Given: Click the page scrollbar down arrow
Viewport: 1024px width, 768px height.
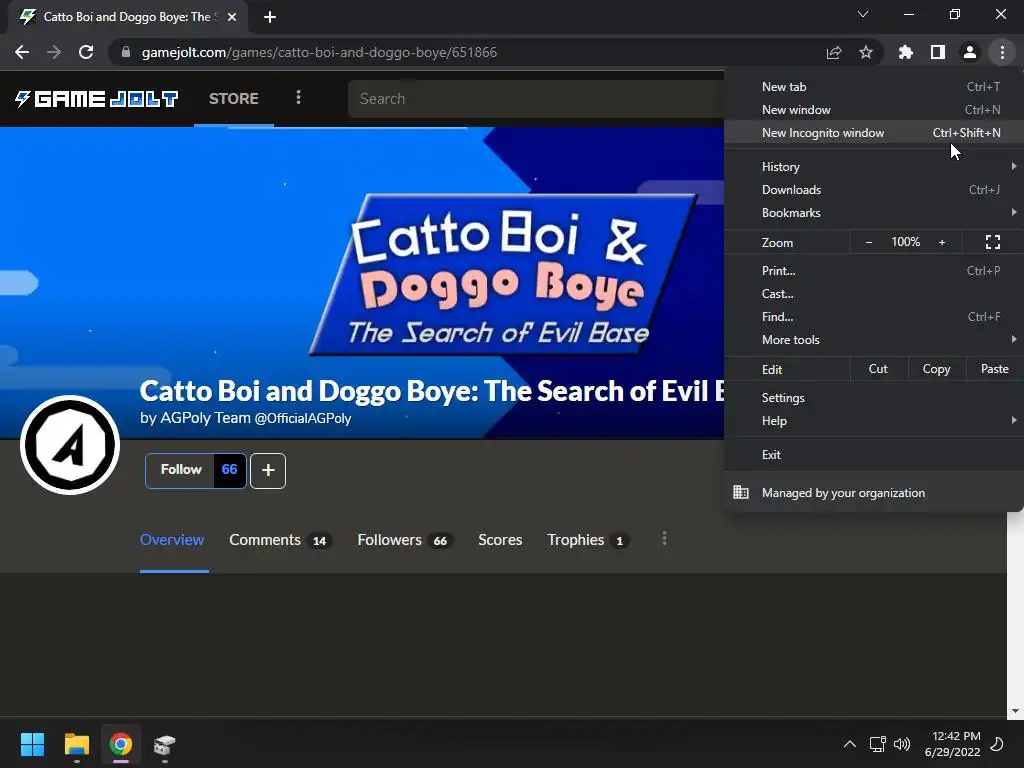Looking at the screenshot, I should click(1014, 711).
